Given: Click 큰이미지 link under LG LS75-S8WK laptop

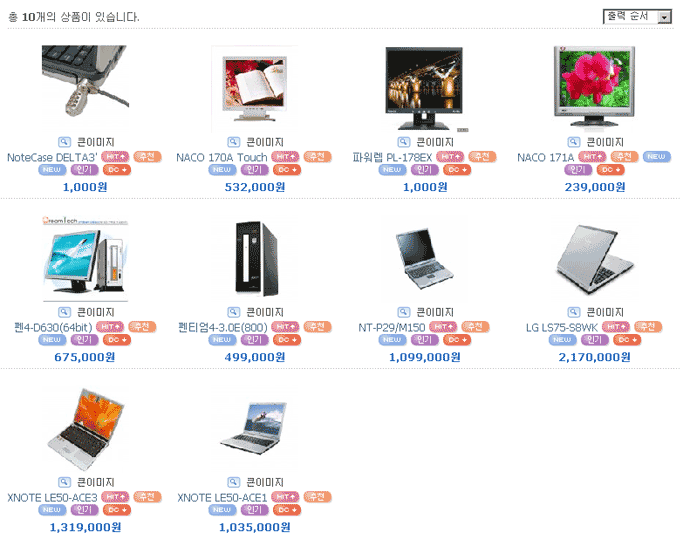Looking at the screenshot, I should tap(605, 312).
